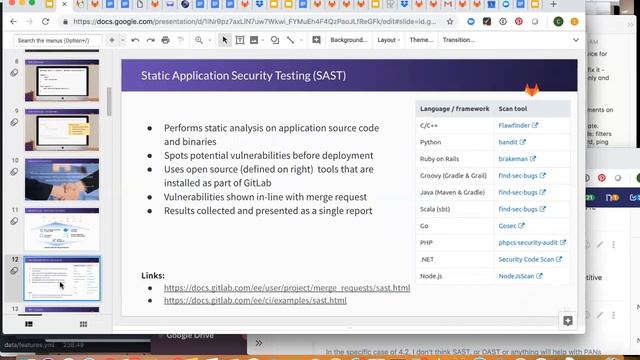This screenshot has width=640, height=360.
Task: Open the Gosec scan tool link
Action: (511, 226)
